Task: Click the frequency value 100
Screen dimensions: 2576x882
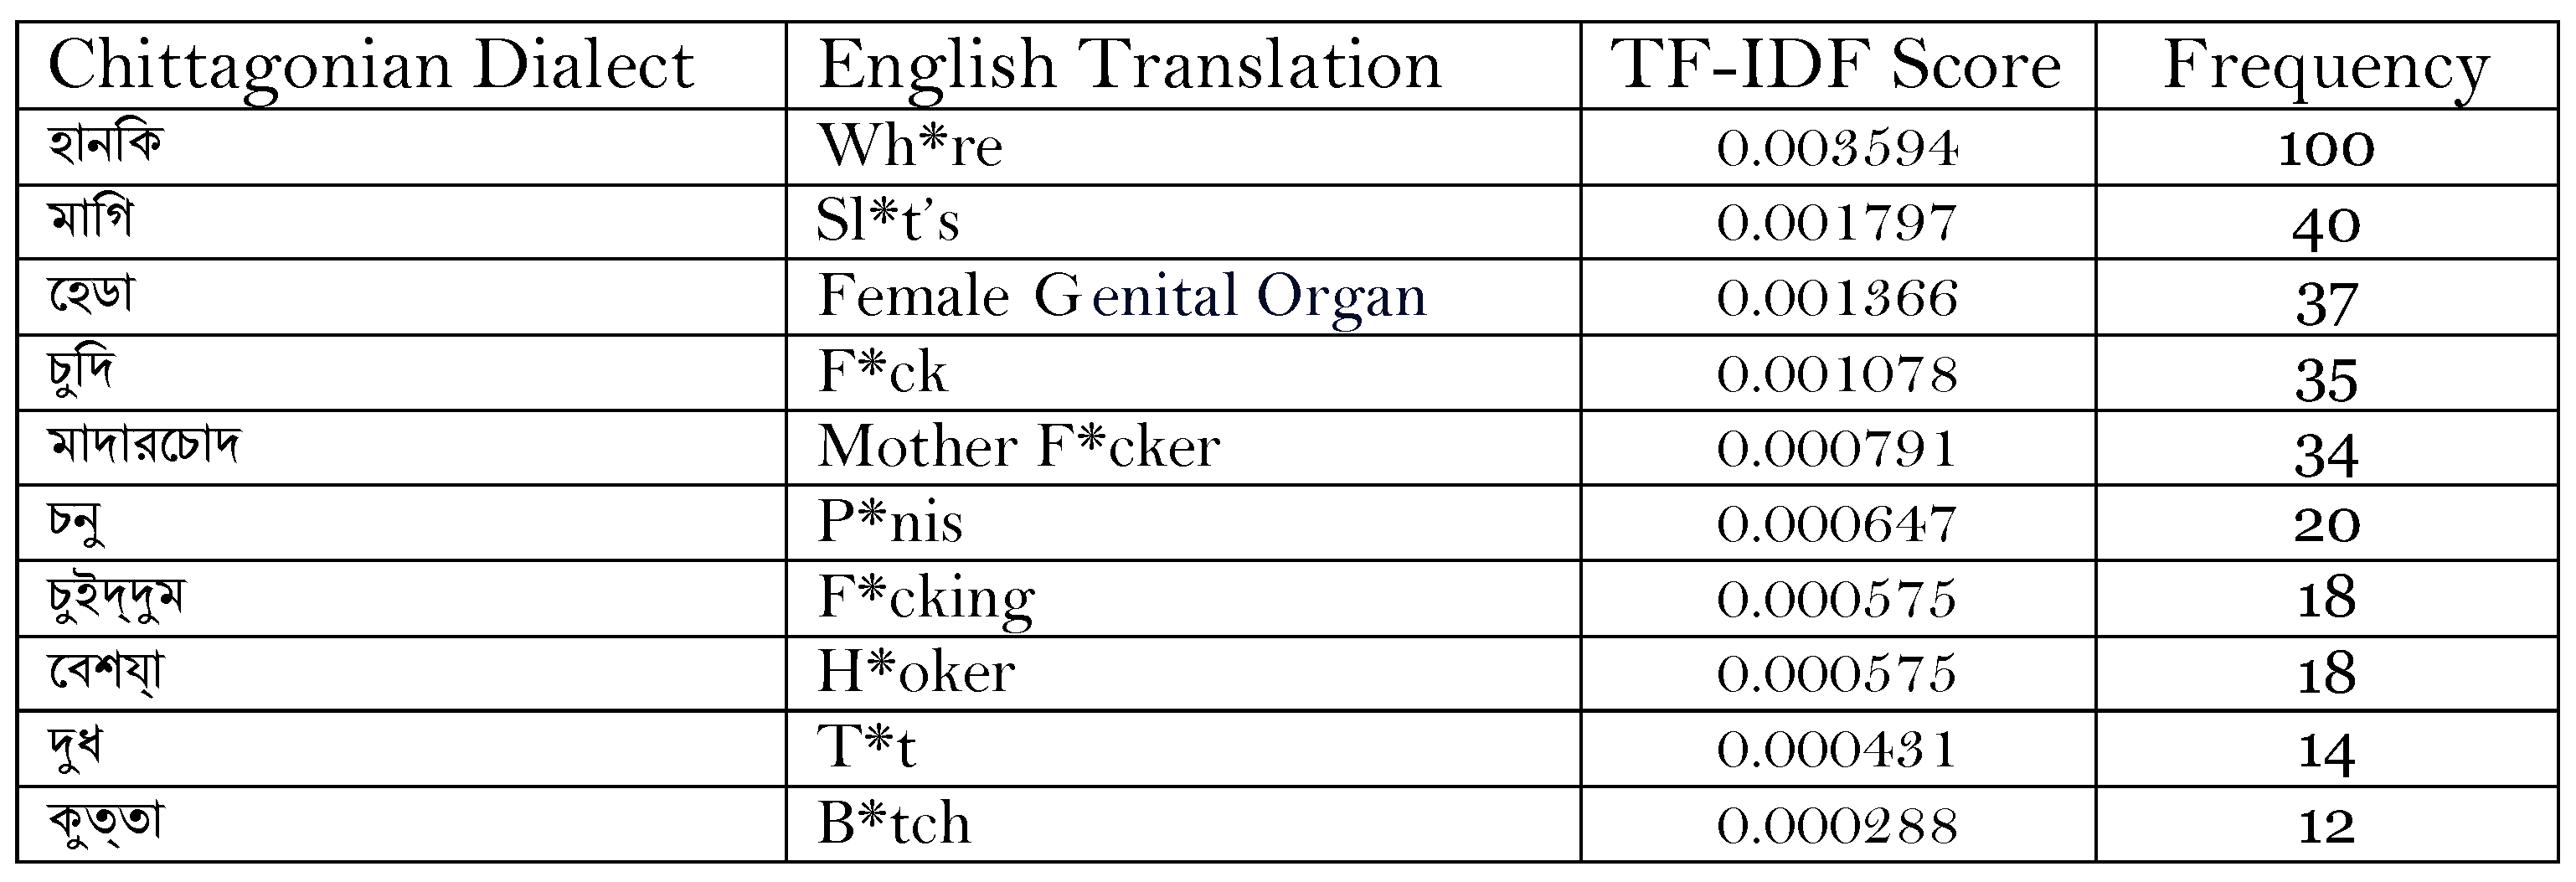Action: click(2326, 148)
